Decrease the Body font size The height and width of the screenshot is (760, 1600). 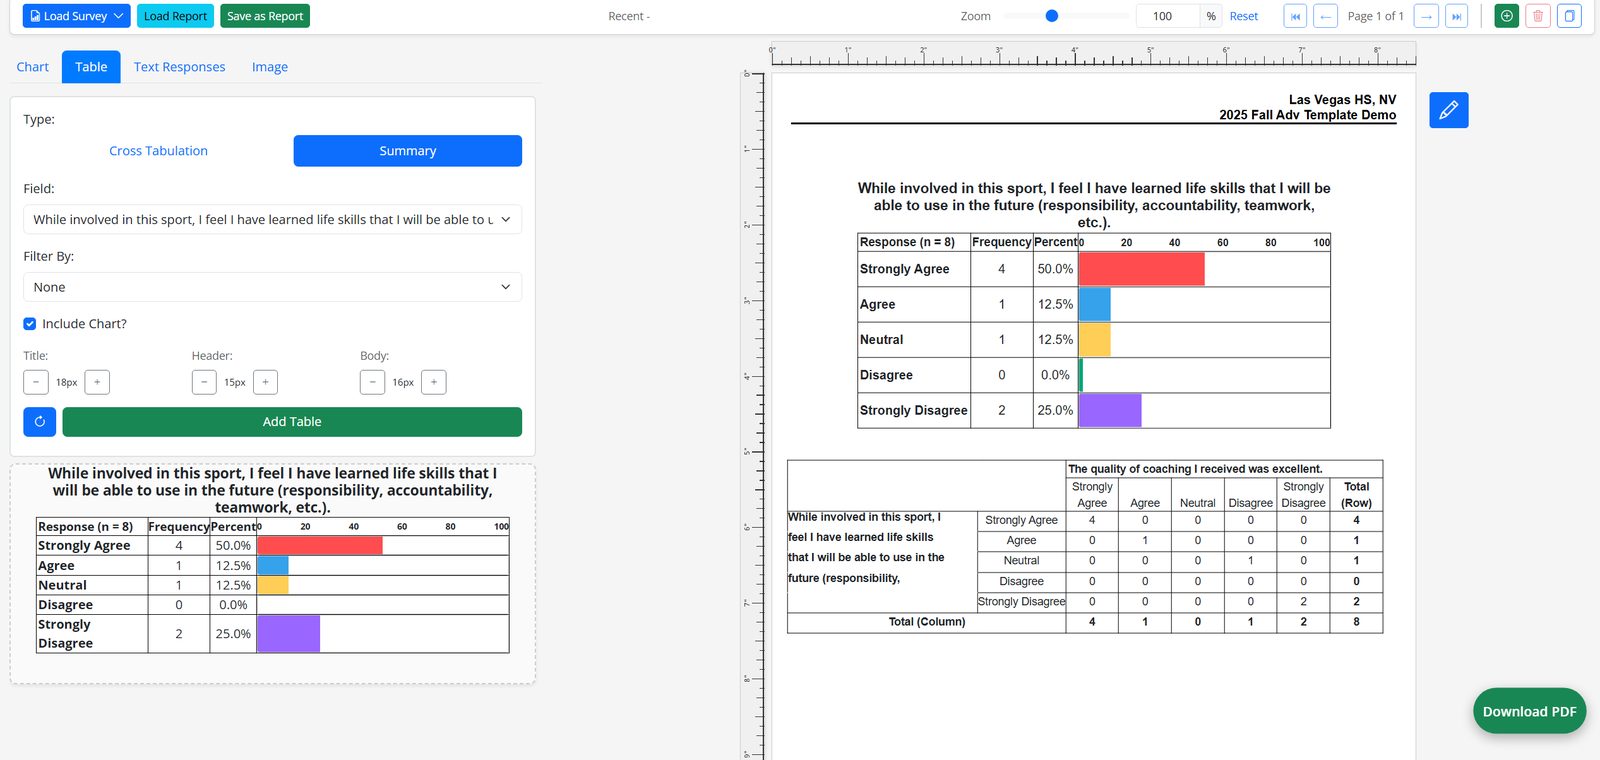coord(372,382)
